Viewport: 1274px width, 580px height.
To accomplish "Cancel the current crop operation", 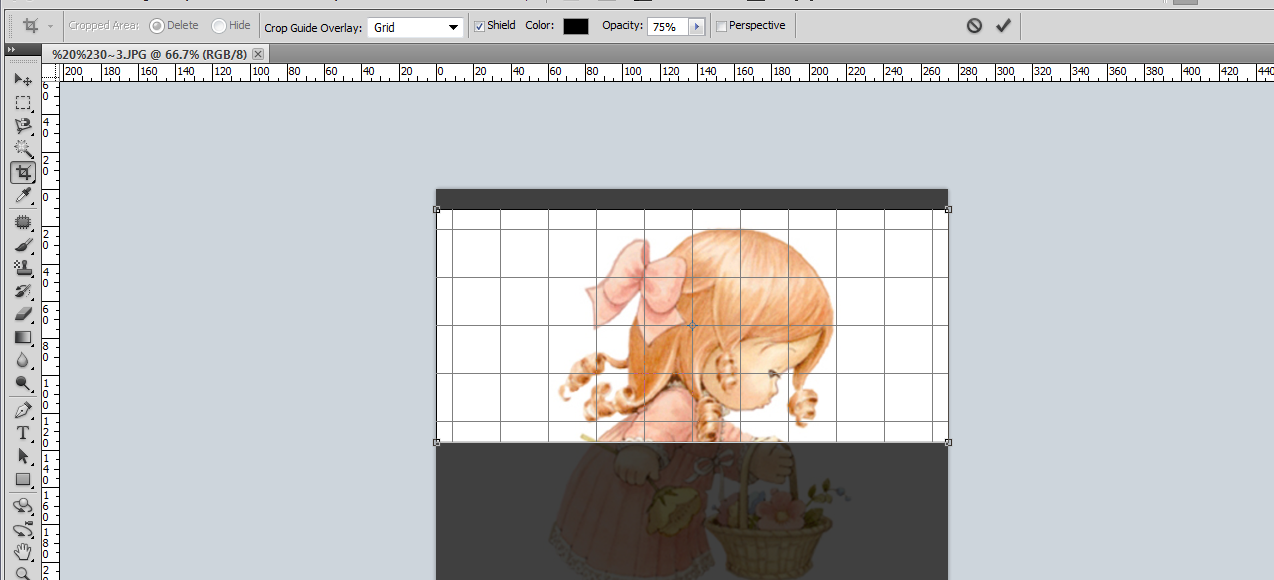I will (x=974, y=26).
